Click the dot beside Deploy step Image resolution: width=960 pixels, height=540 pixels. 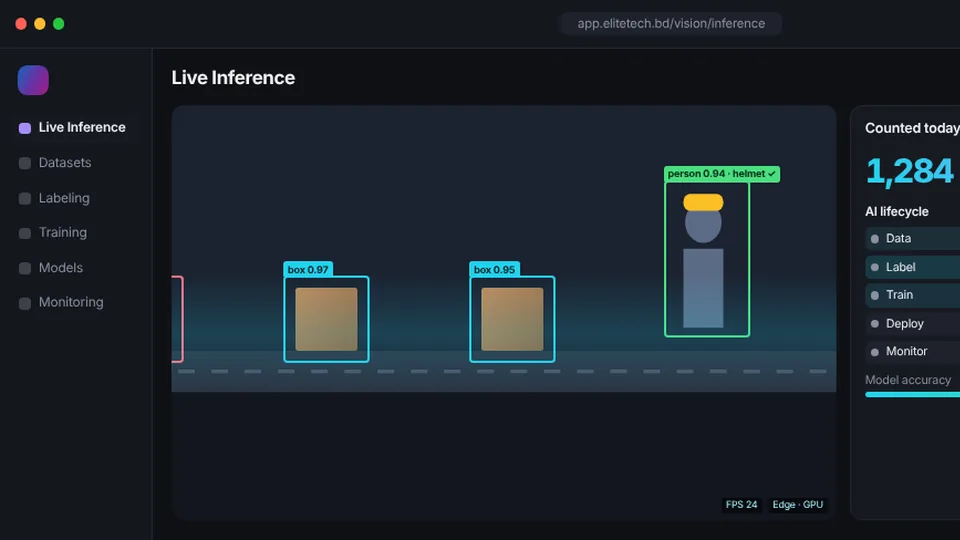coord(875,324)
